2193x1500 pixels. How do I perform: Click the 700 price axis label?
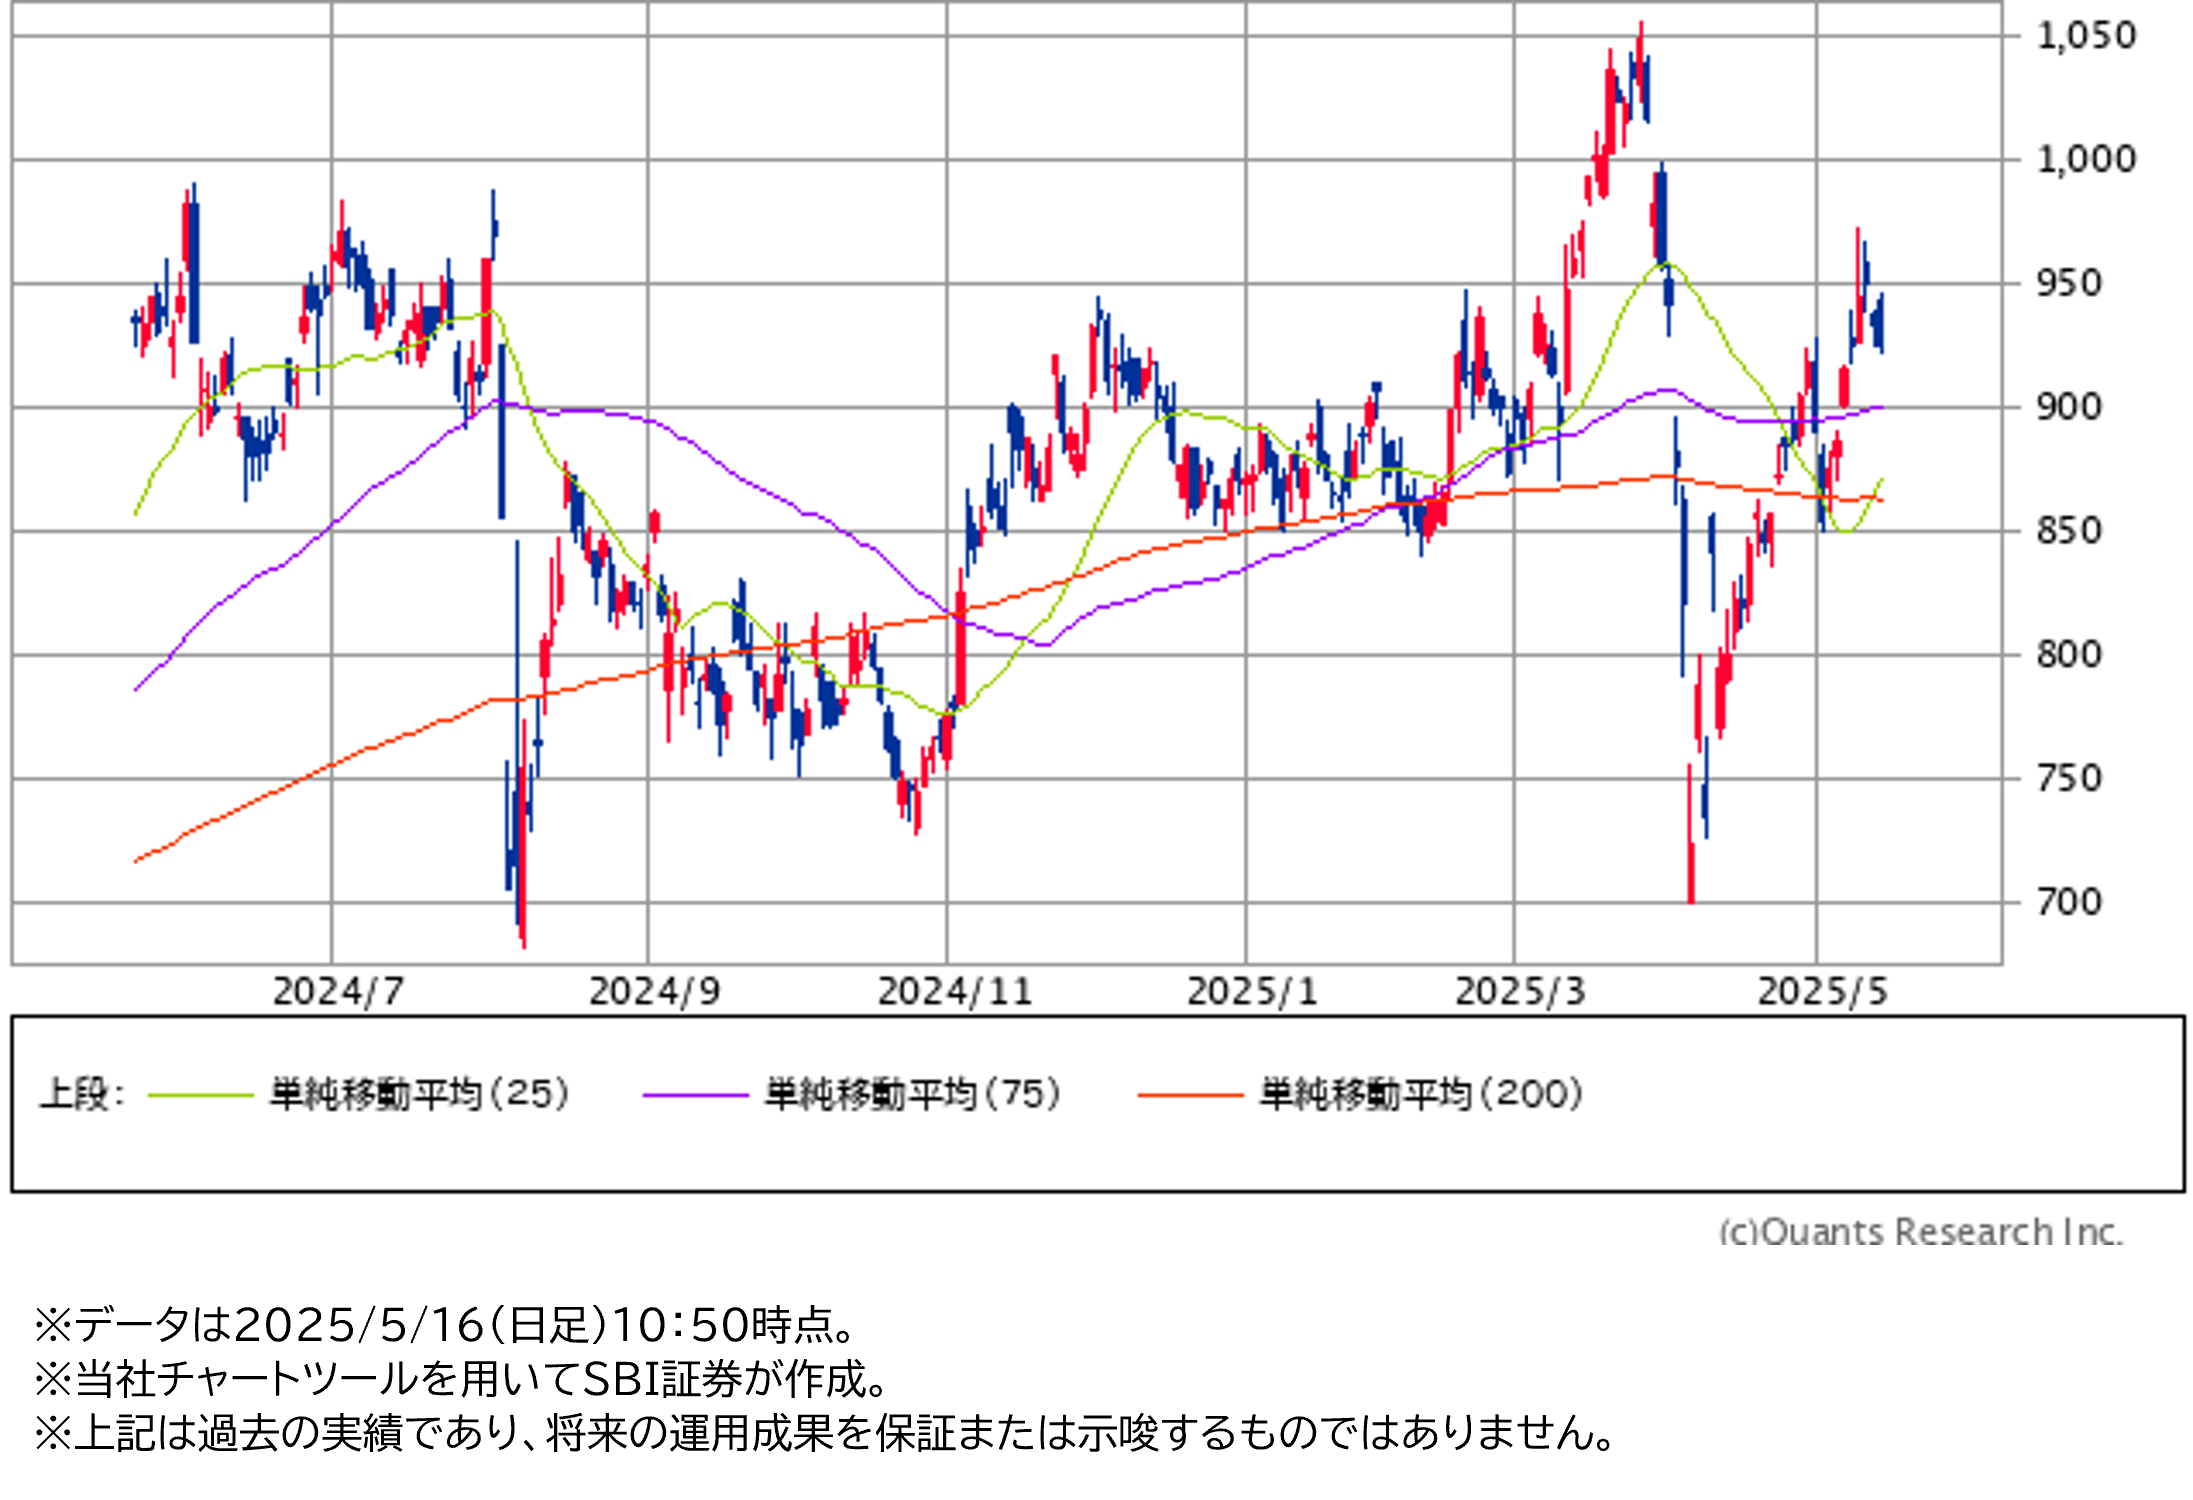[x=2069, y=902]
